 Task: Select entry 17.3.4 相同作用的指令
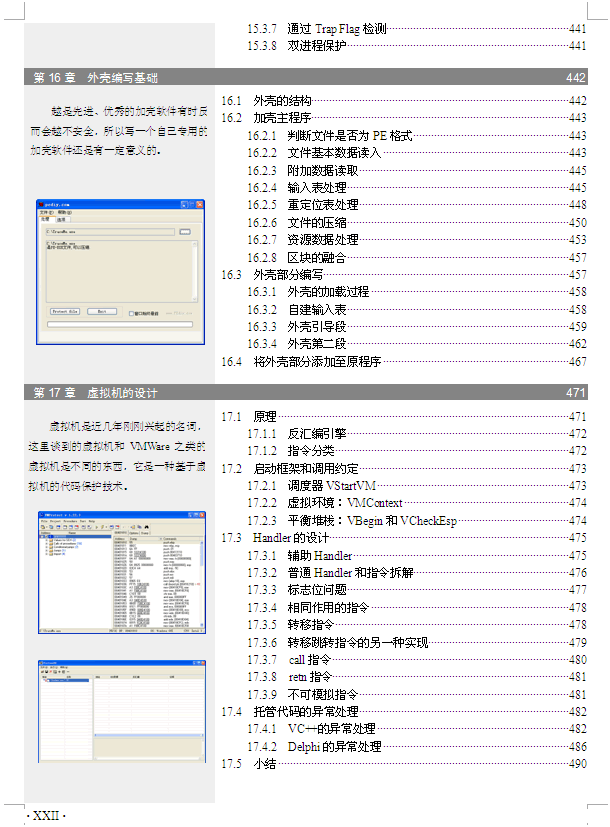(x=417, y=608)
